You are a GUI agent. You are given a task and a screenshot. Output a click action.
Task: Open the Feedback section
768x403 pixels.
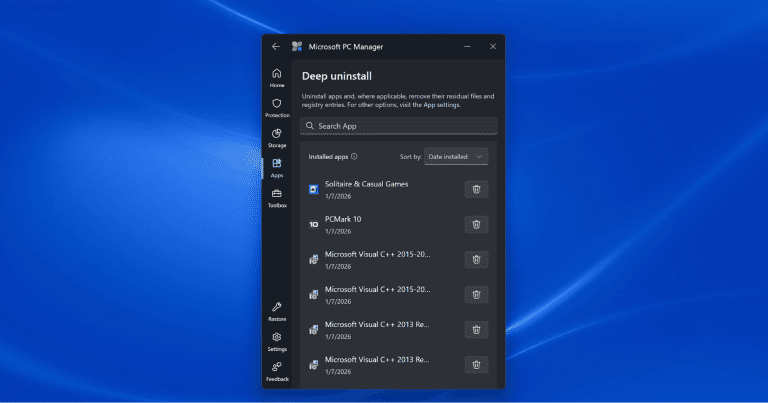(x=276, y=371)
